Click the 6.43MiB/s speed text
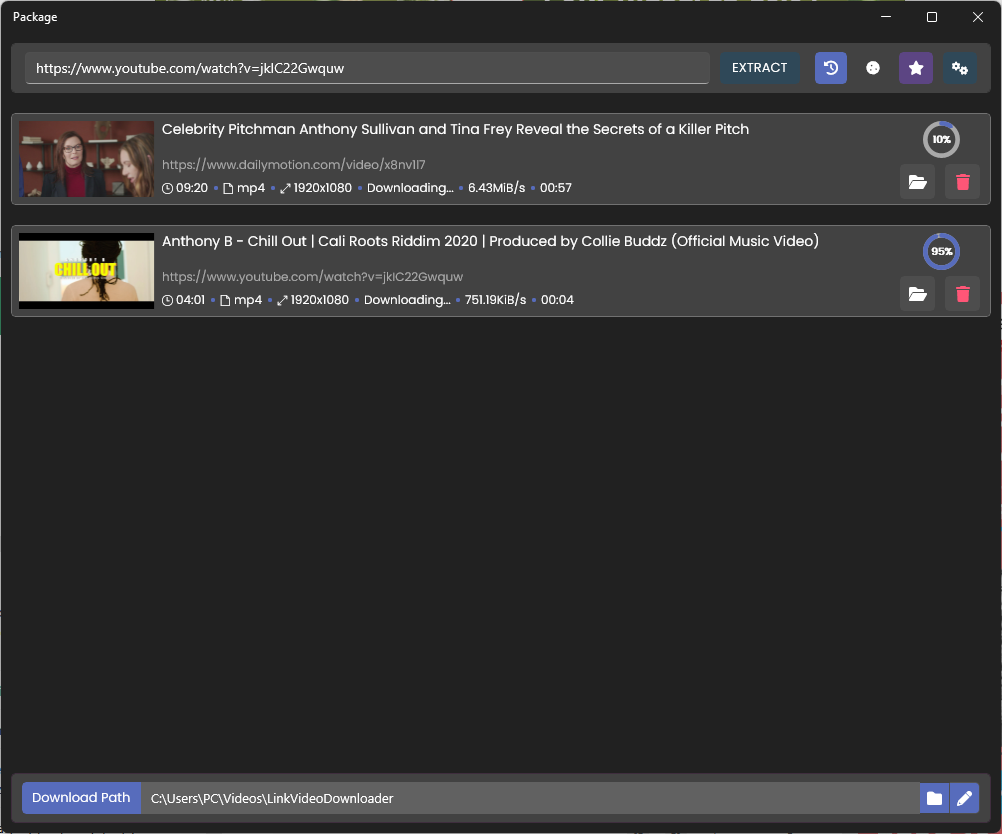Viewport: 1002px width, 834px height. click(x=497, y=188)
